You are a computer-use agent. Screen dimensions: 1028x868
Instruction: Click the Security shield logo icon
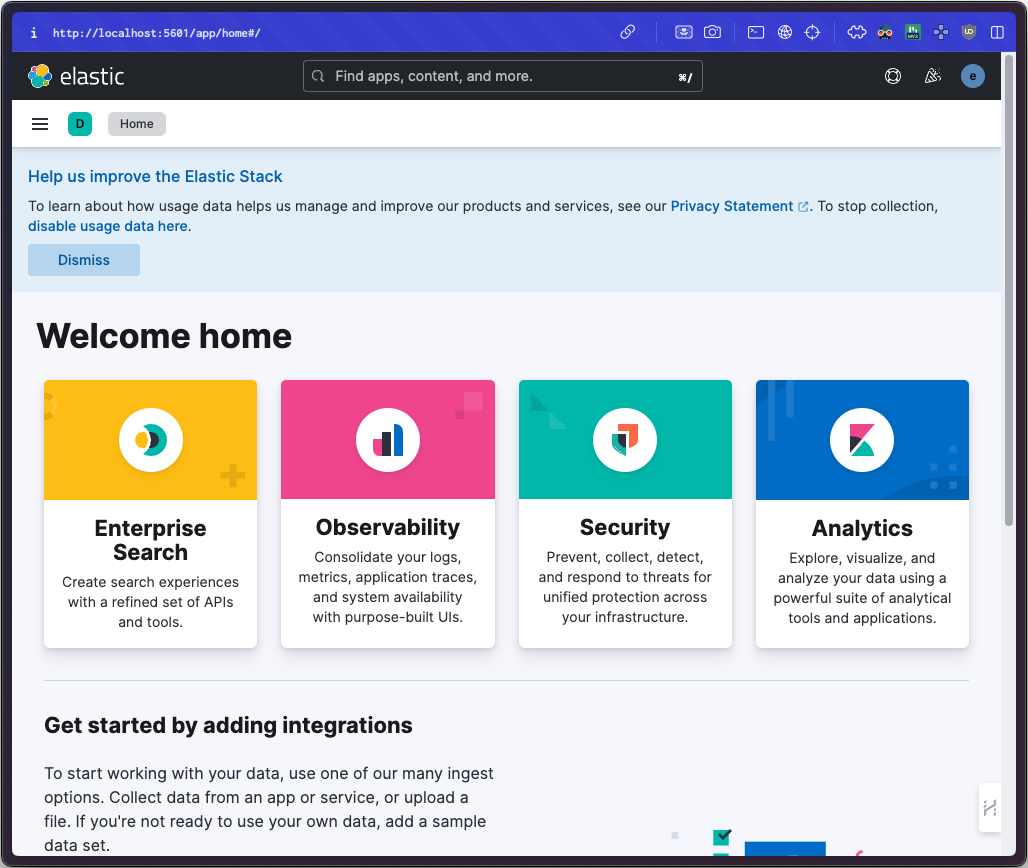(625, 440)
